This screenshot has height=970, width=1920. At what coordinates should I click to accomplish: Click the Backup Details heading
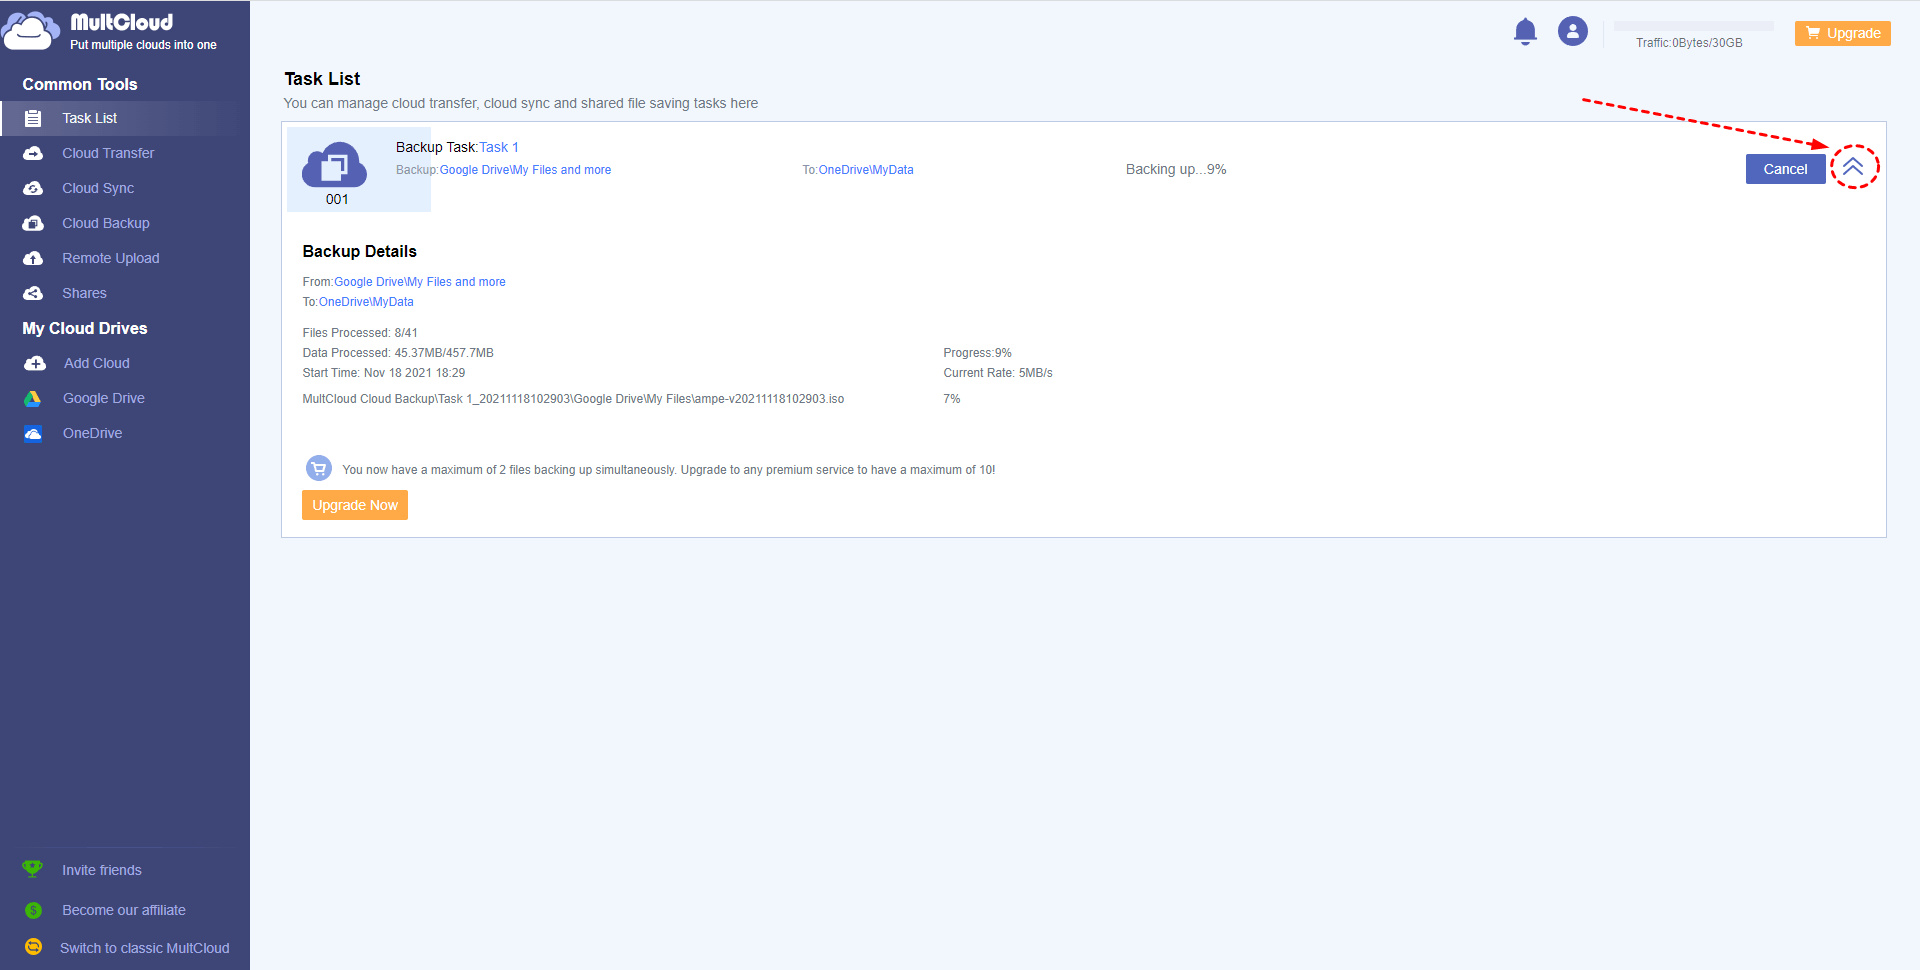click(360, 251)
